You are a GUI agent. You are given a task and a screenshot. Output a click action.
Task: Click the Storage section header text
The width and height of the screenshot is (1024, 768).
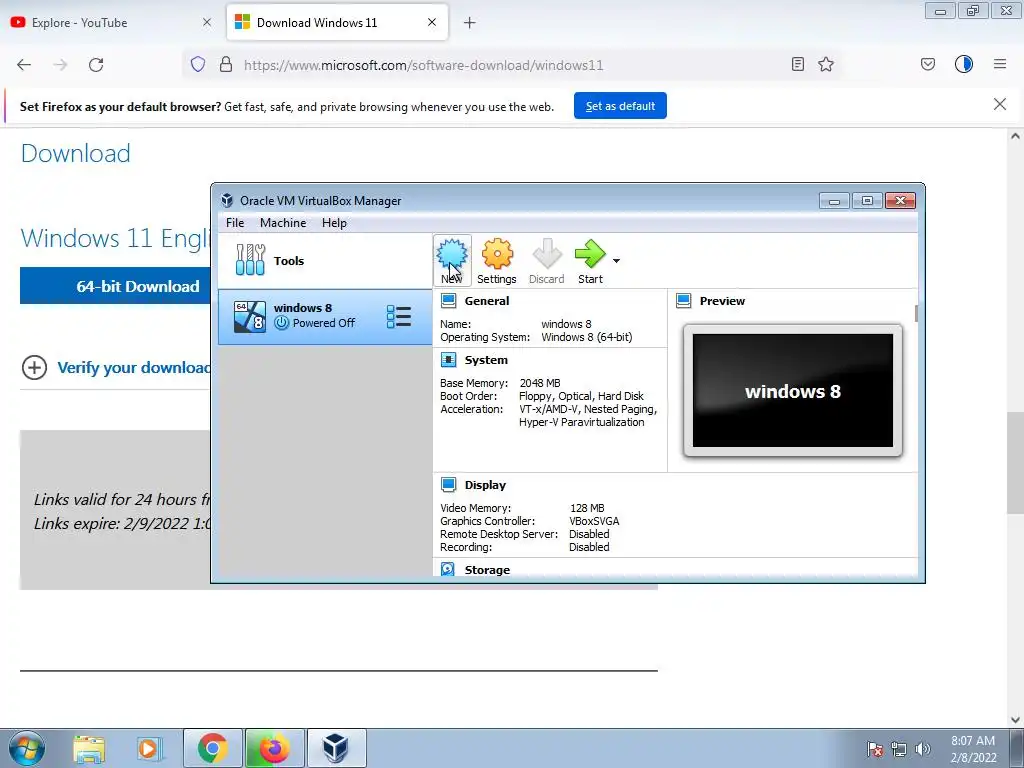487,569
